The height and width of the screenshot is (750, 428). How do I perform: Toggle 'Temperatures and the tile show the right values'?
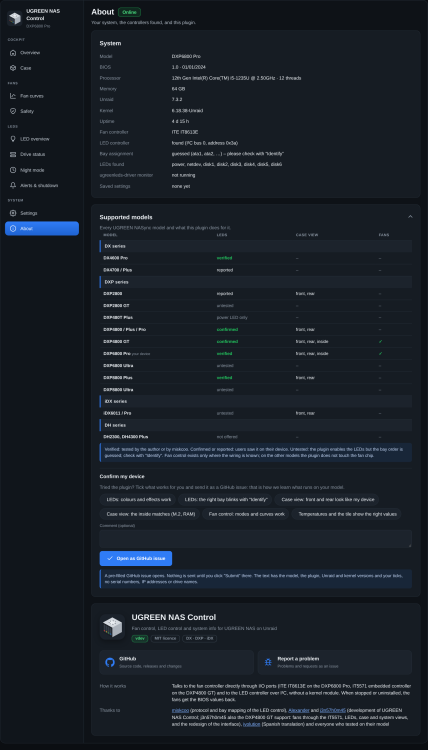point(346,514)
